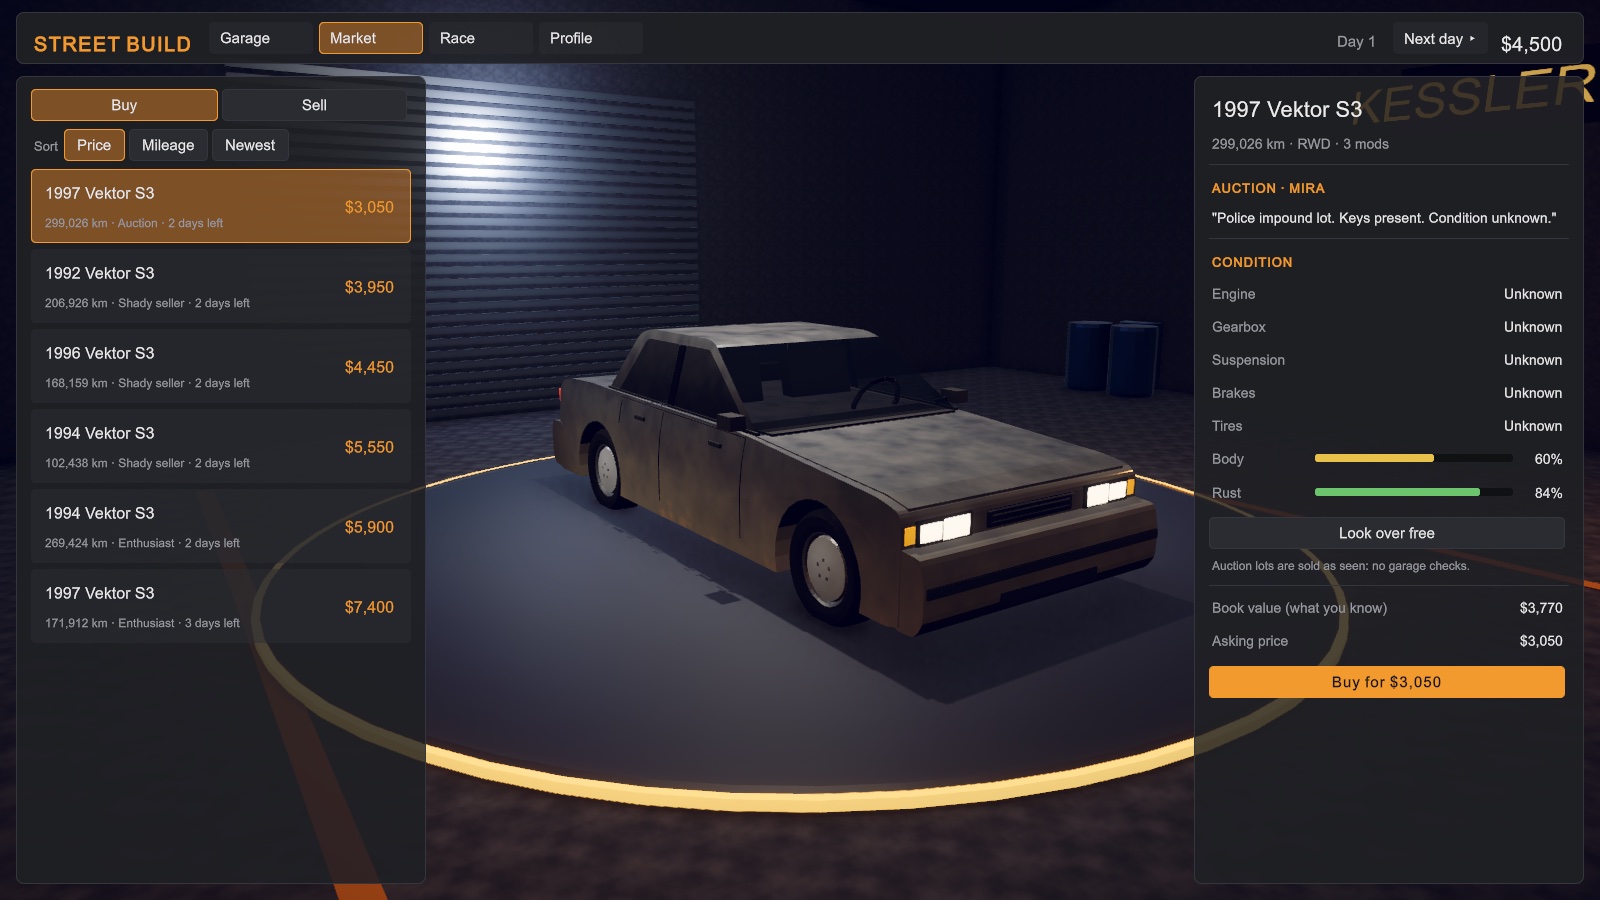Click the Body condition 60% bar

1413,458
